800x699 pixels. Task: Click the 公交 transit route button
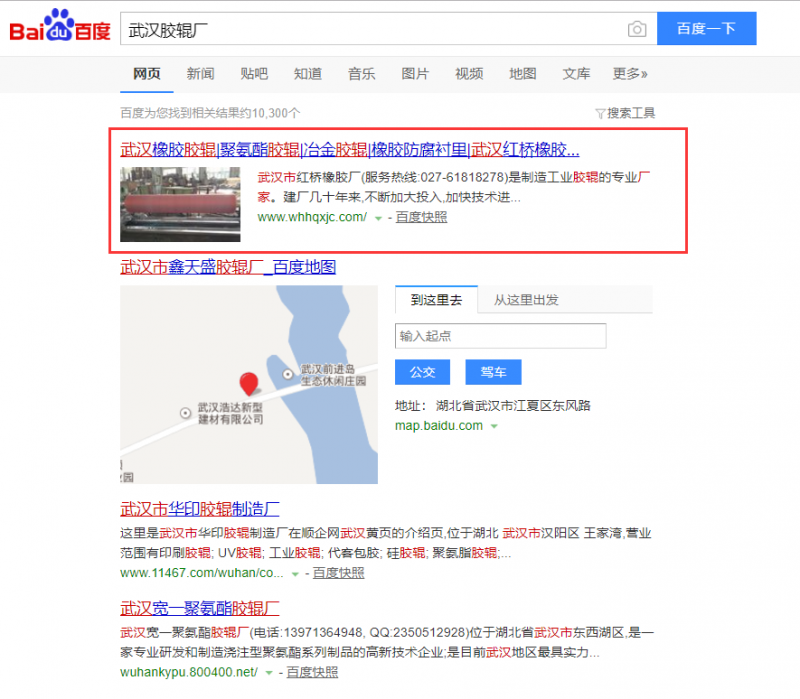[422, 371]
